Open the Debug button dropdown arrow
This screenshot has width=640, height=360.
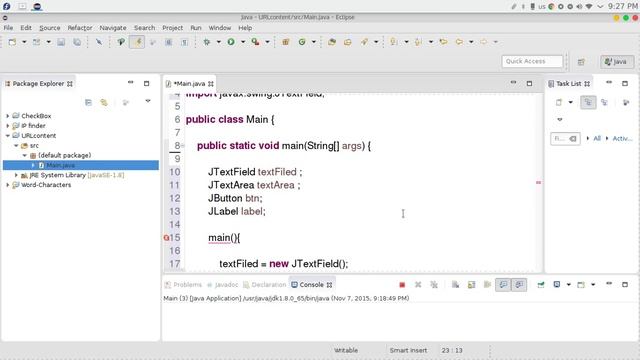pyautogui.click(x=218, y=42)
